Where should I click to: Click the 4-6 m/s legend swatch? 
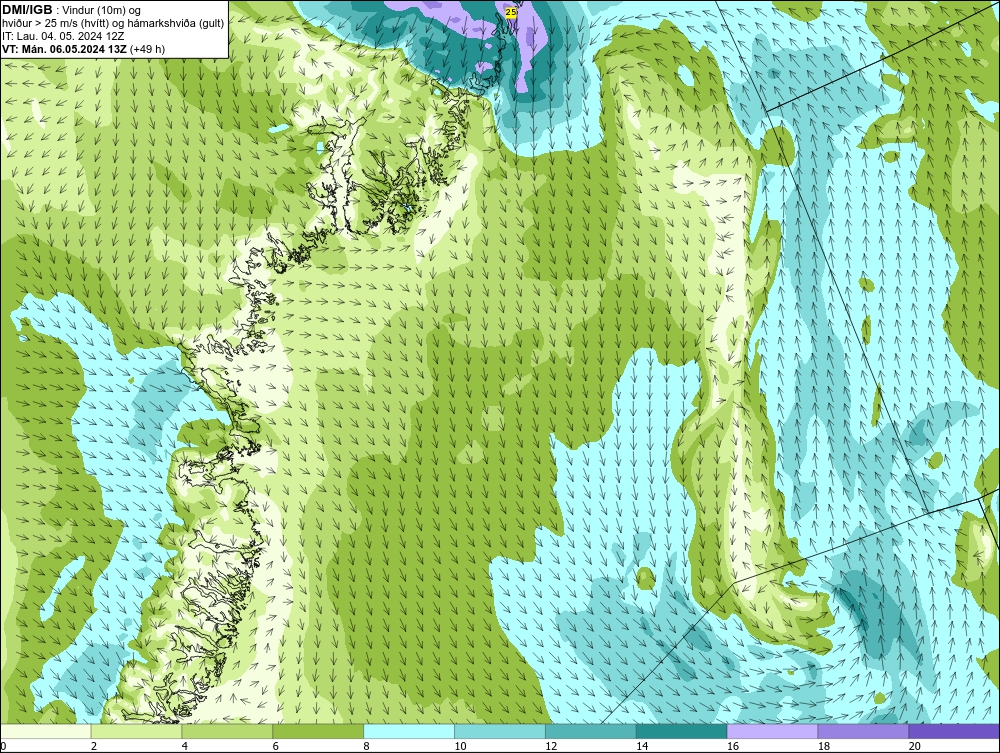tap(227, 731)
